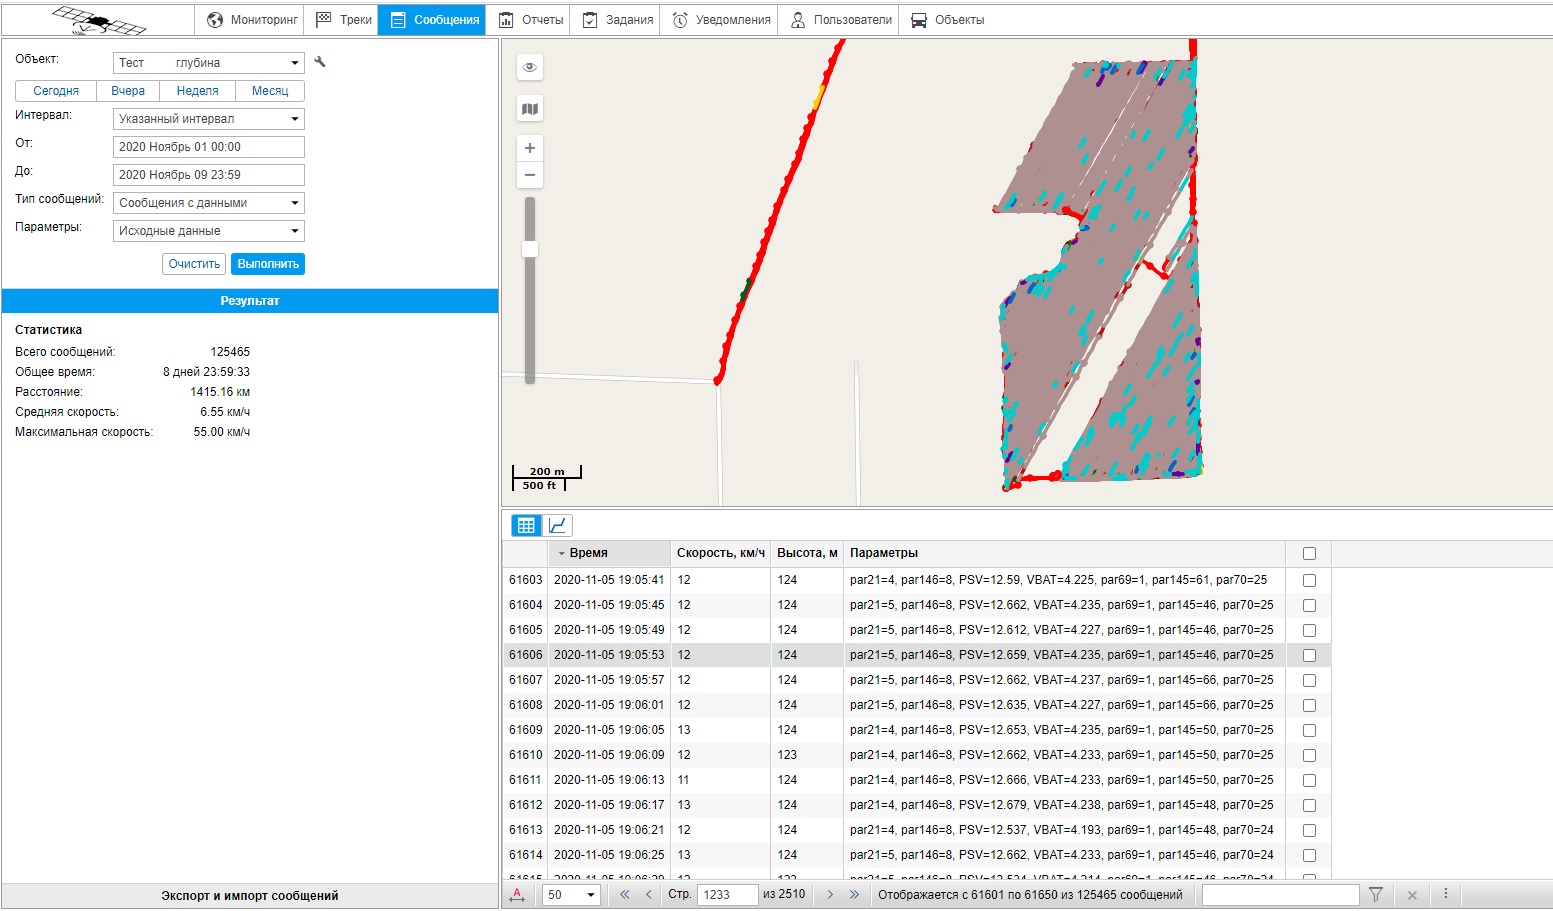
Task: Check the select-all checkbox in table header
Action: coord(1309,553)
